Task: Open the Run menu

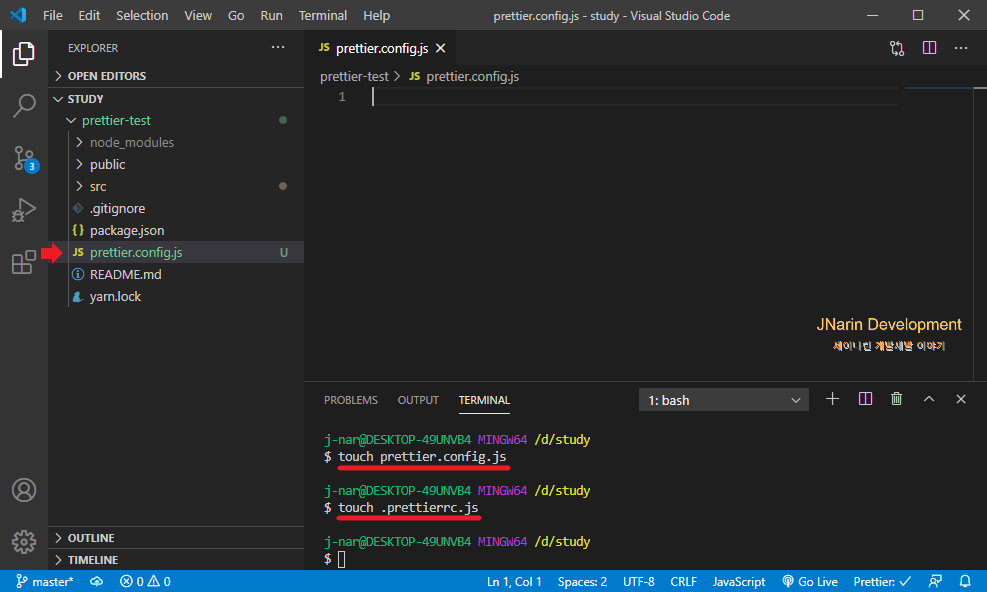Action: click(x=271, y=15)
